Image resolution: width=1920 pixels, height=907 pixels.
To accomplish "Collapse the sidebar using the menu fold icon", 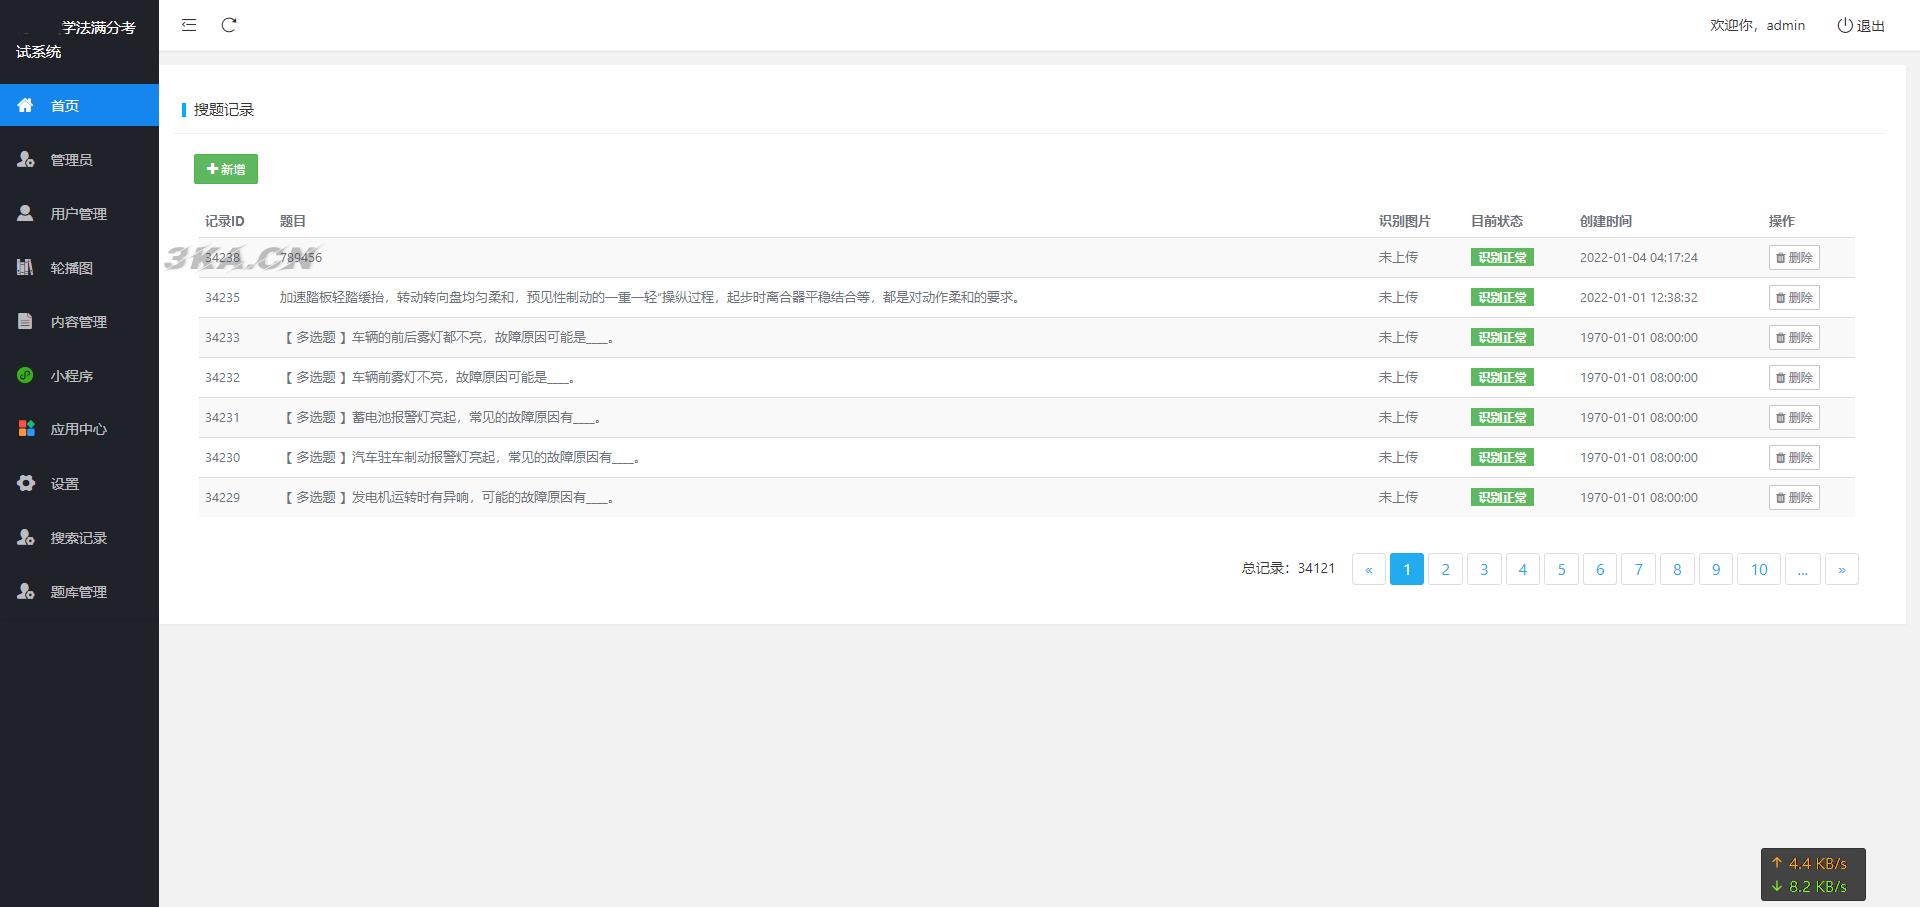I will coord(189,25).
